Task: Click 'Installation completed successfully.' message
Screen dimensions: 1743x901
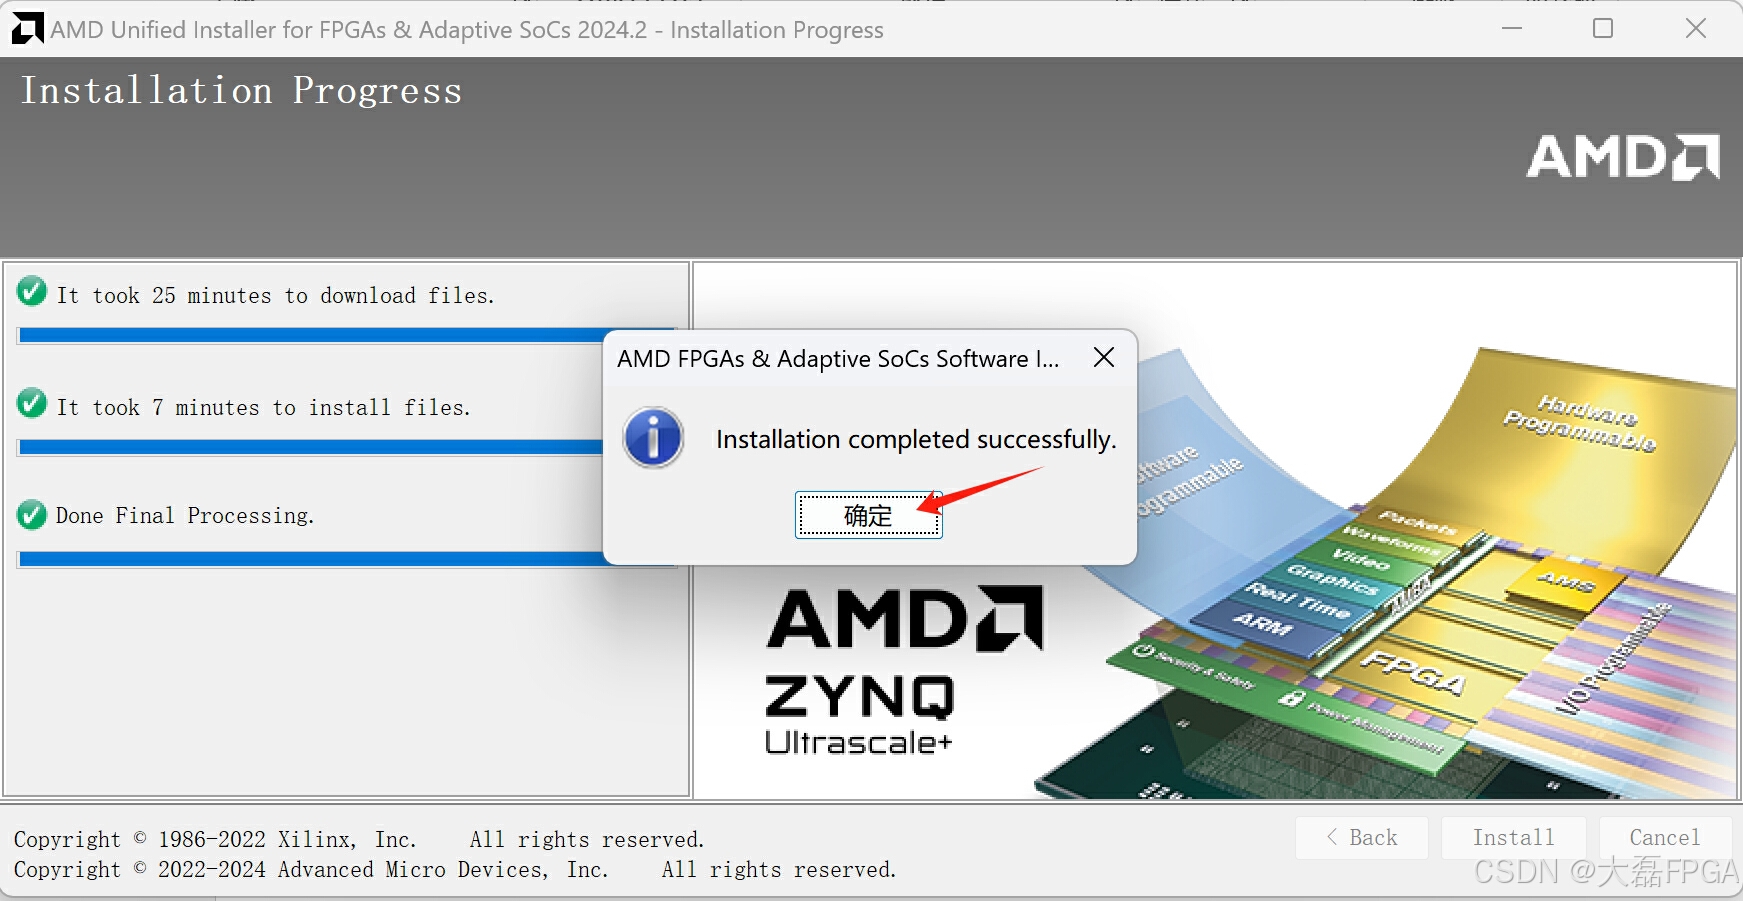Action: 916,440
